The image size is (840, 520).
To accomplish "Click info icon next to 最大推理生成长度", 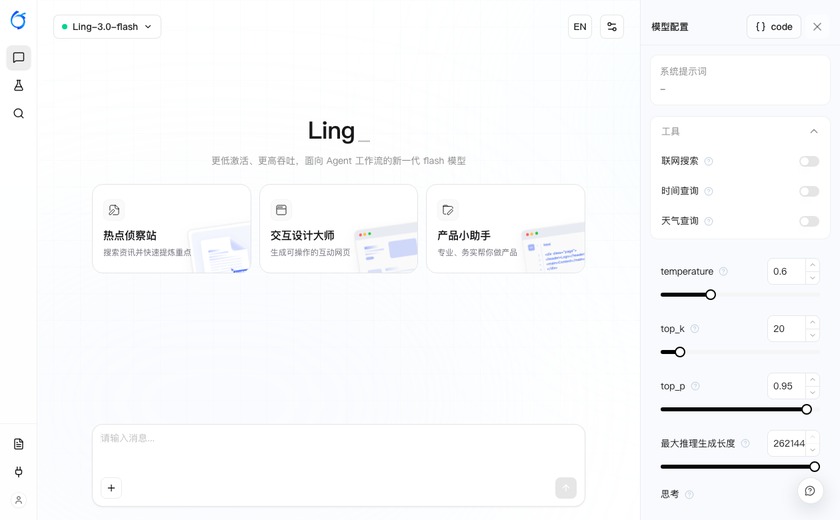I will click(x=745, y=443).
